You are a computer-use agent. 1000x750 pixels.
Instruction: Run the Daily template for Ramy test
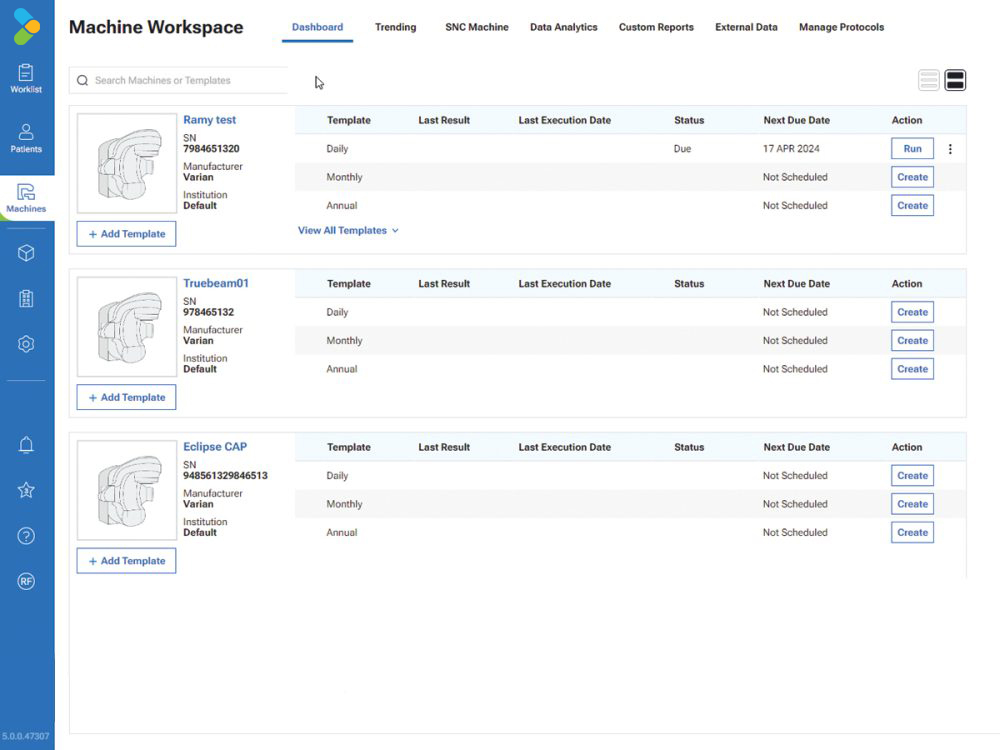913,149
